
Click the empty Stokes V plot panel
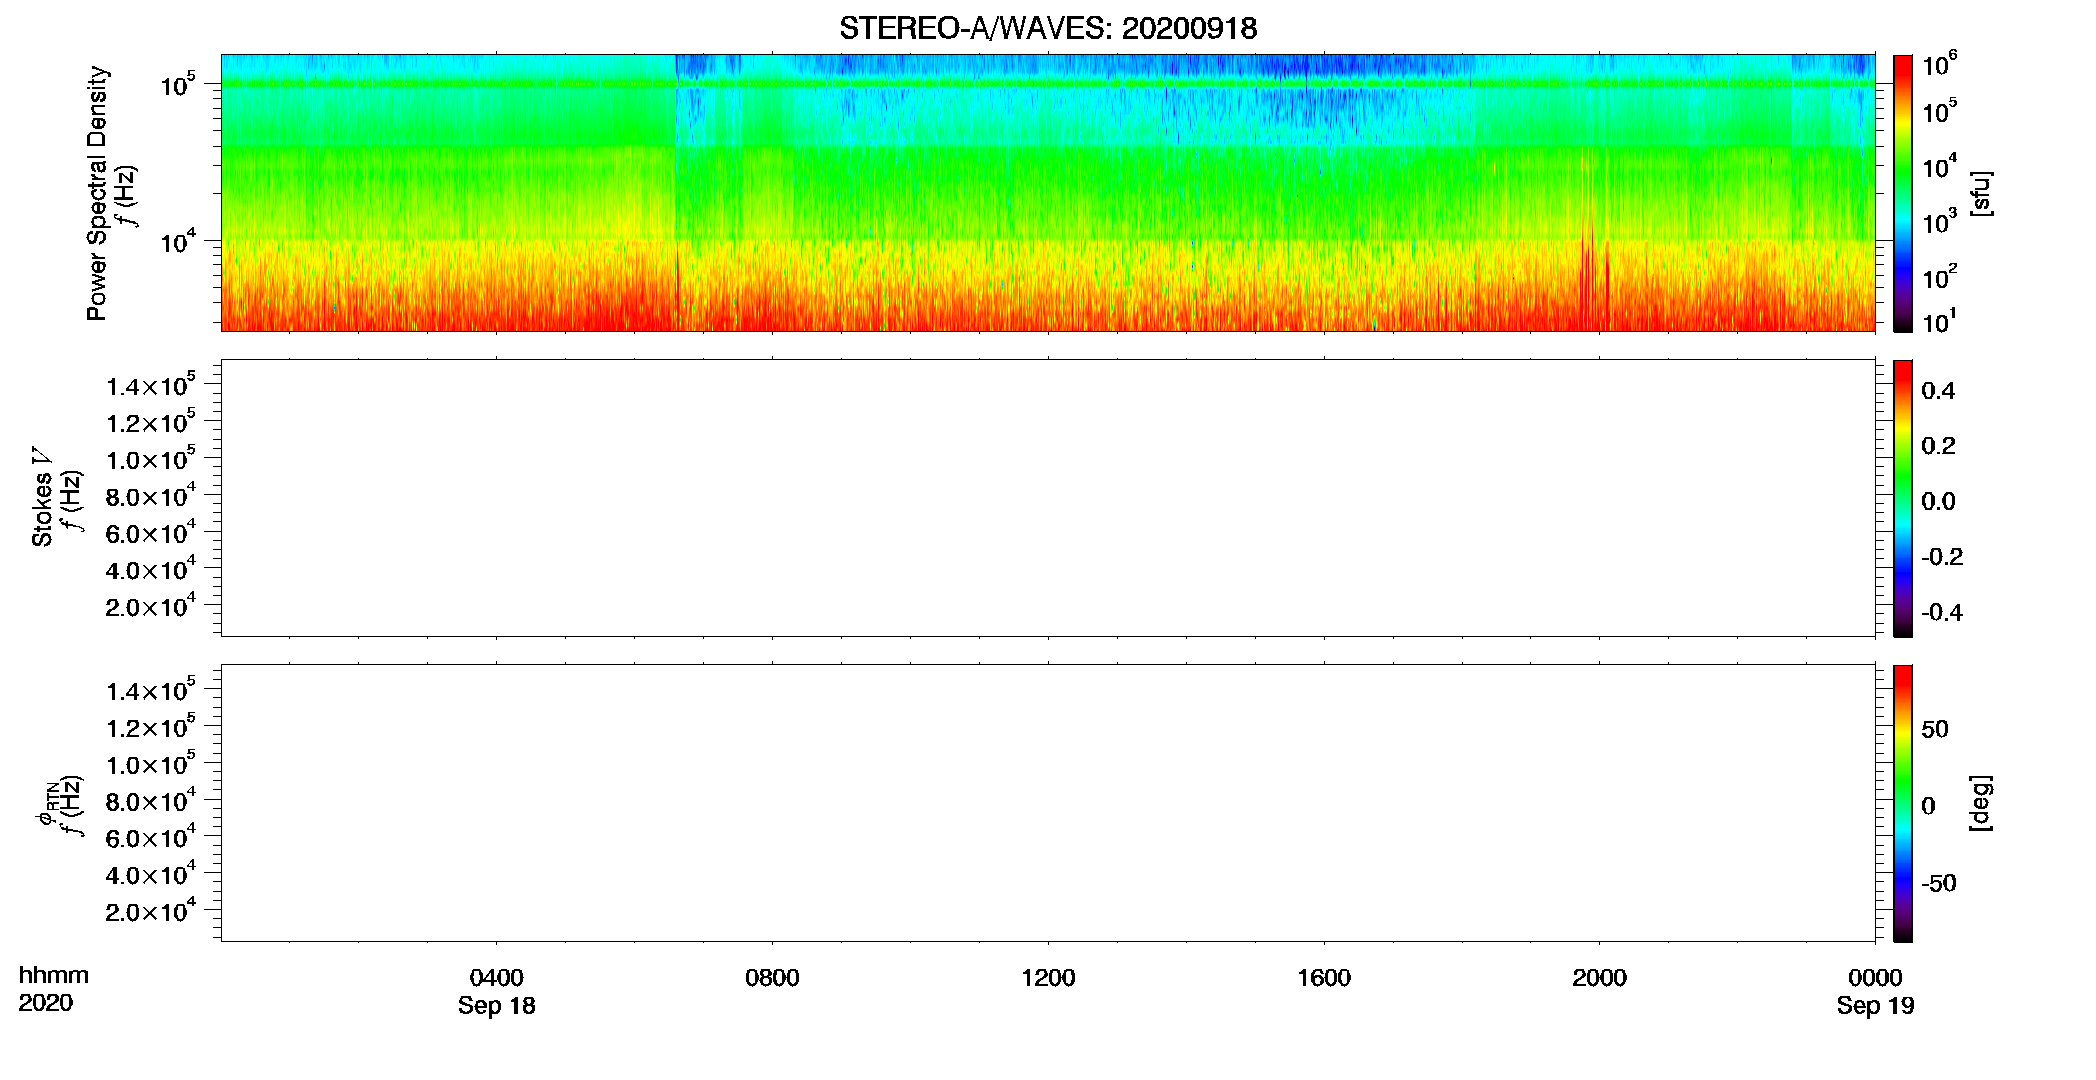click(x=1048, y=498)
